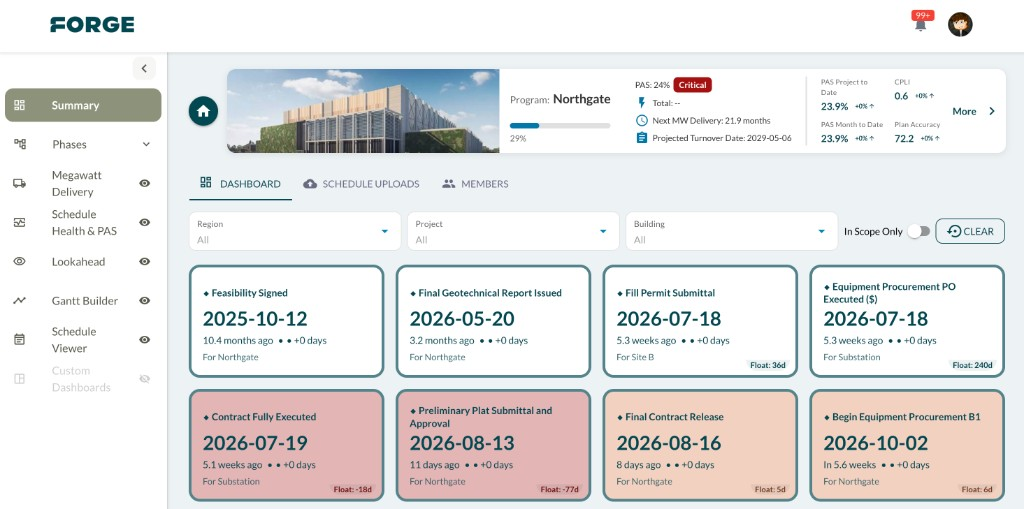Enable the In Scope Only switch
Screen dimensions: 1024x509
click(918, 231)
